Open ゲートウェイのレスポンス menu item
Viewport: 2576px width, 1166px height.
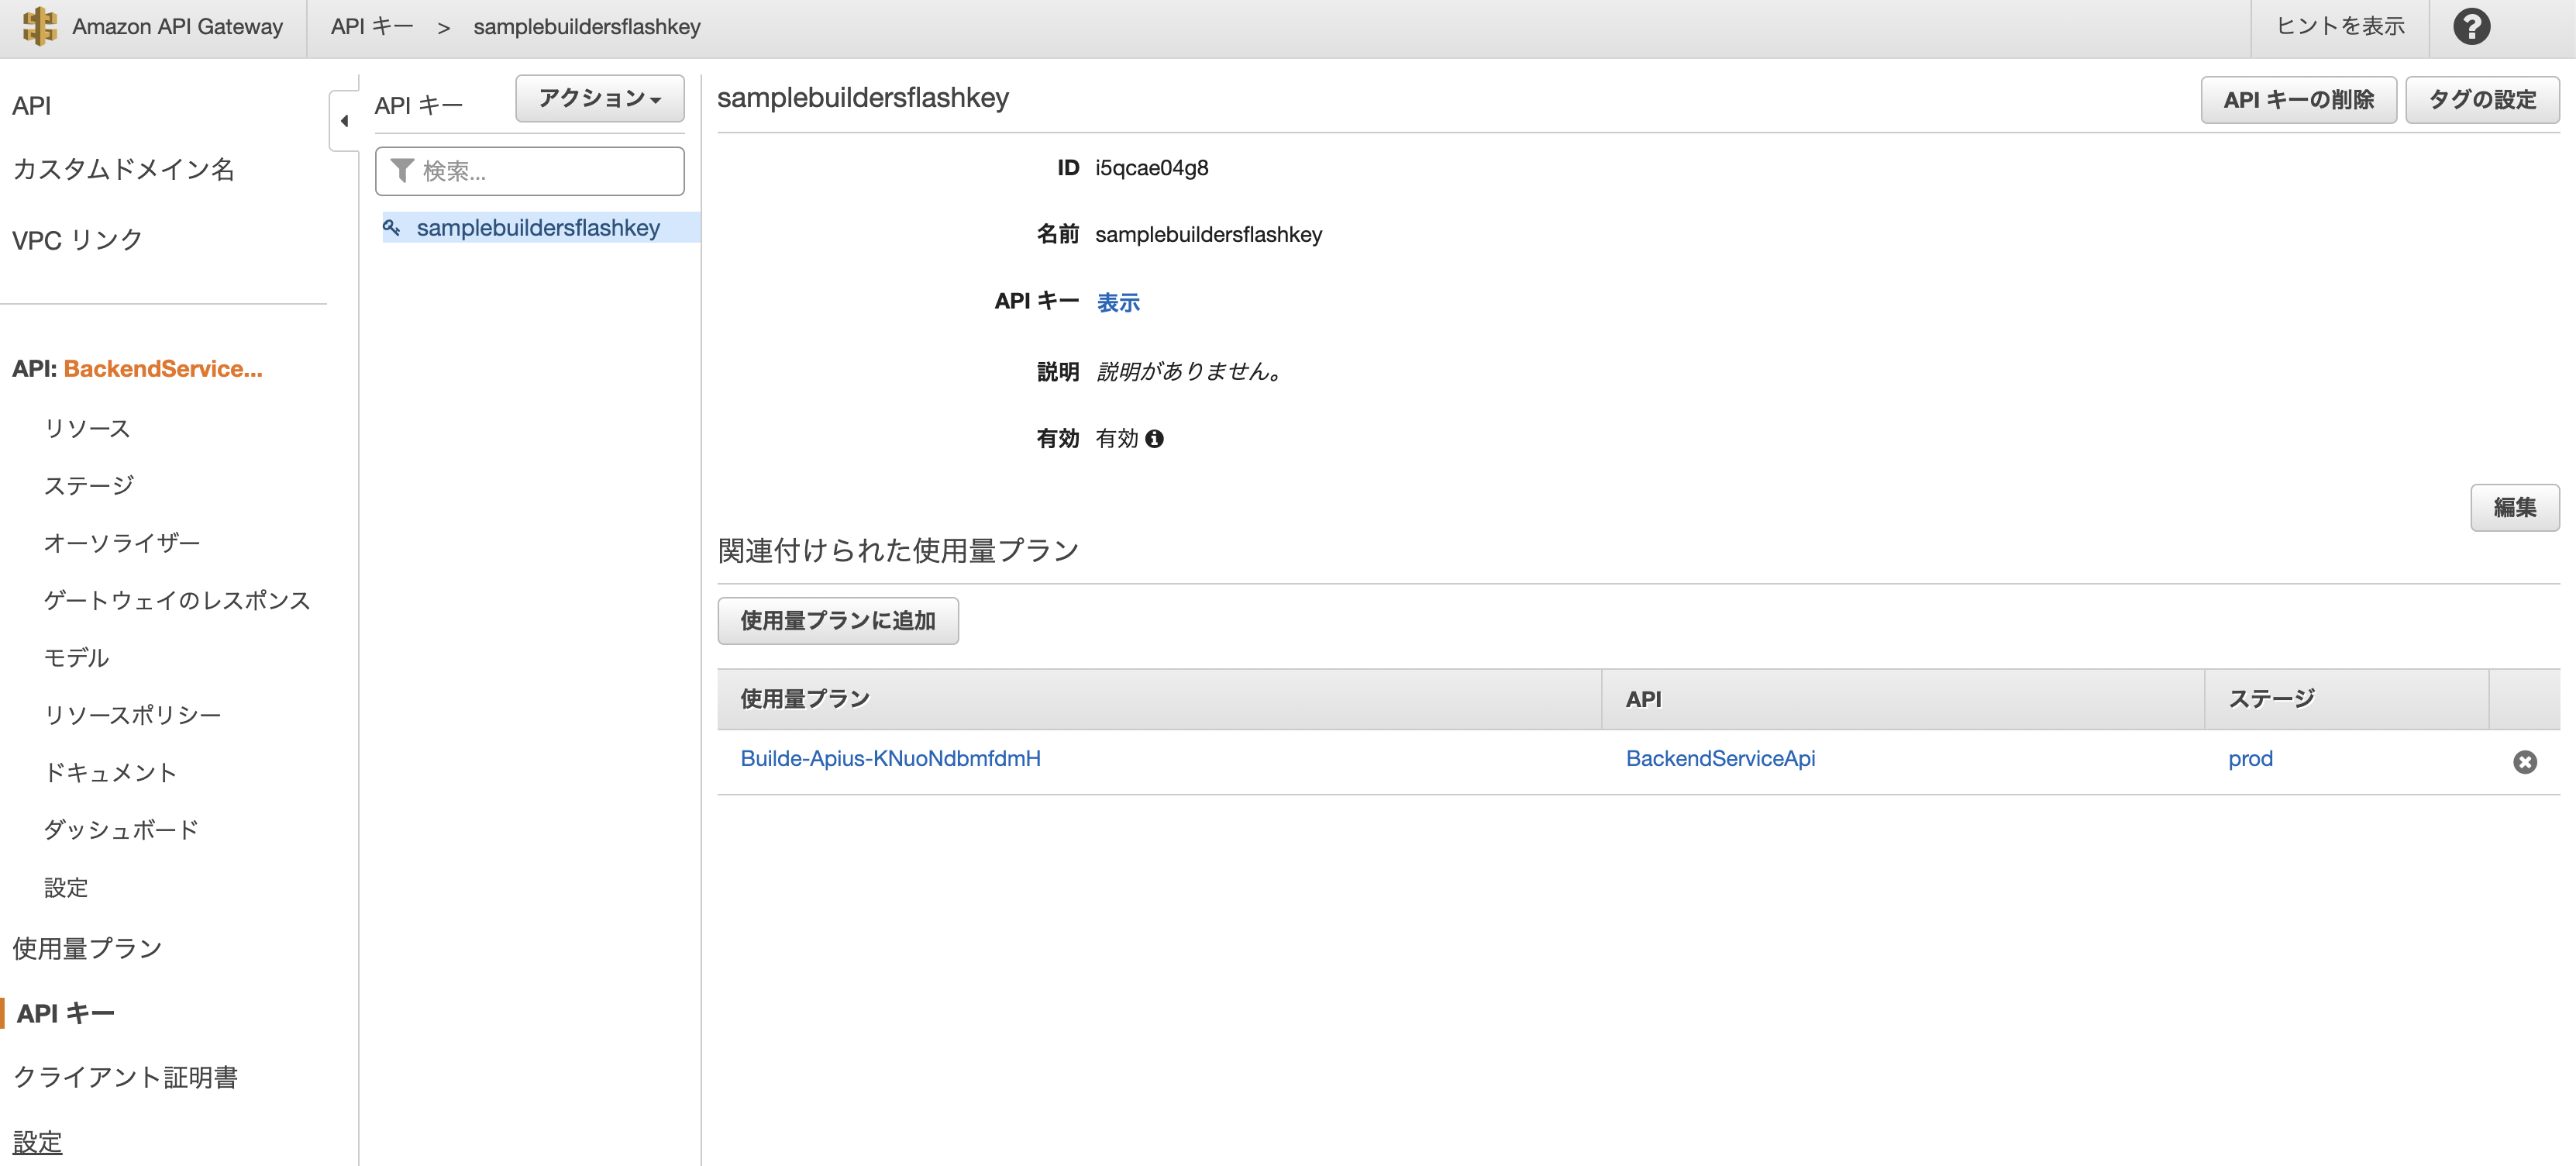177,601
